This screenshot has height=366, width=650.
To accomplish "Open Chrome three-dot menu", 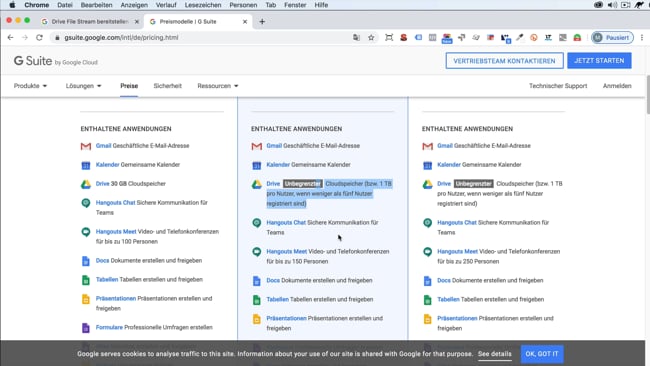I will pyautogui.click(x=642, y=37).
